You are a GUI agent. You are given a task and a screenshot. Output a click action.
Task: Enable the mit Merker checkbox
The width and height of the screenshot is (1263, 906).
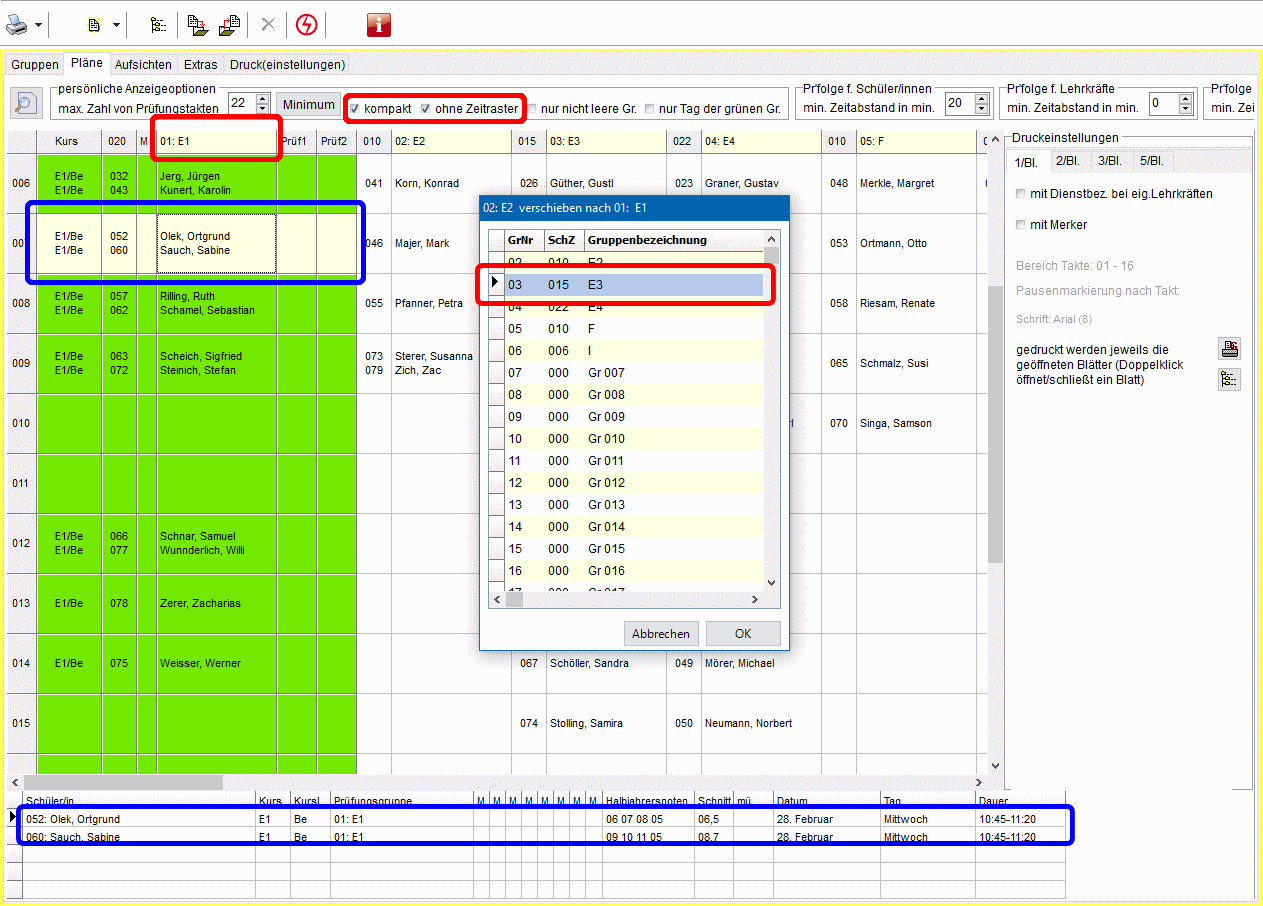(x=1020, y=225)
